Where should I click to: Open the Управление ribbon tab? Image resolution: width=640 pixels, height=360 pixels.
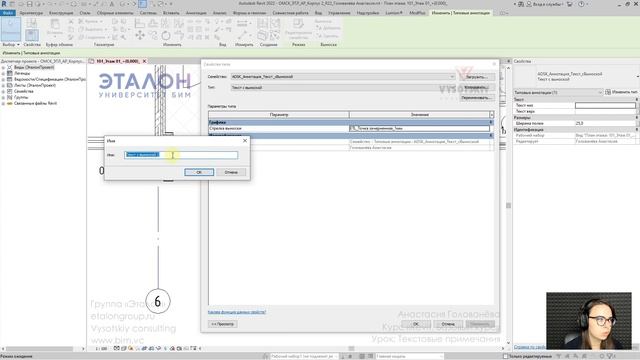click(339, 13)
